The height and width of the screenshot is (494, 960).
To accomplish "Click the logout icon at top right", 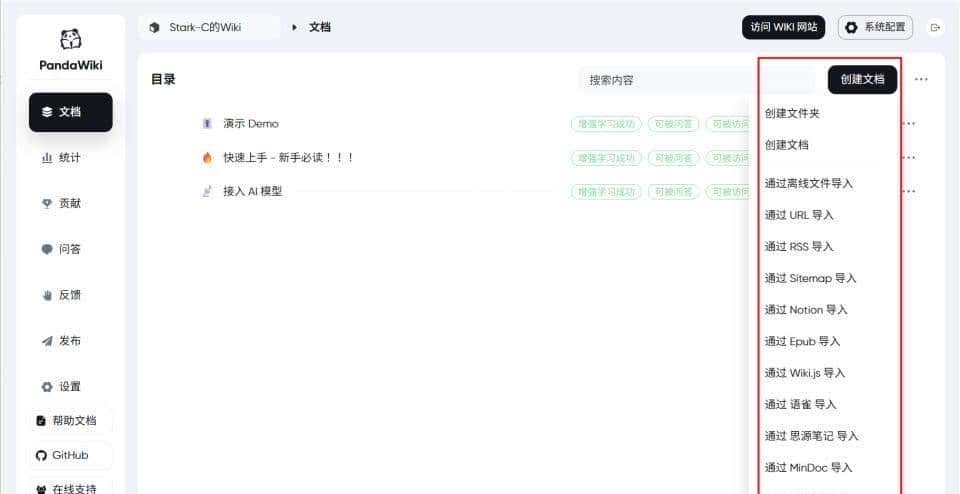I will click(x=935, y=27).
